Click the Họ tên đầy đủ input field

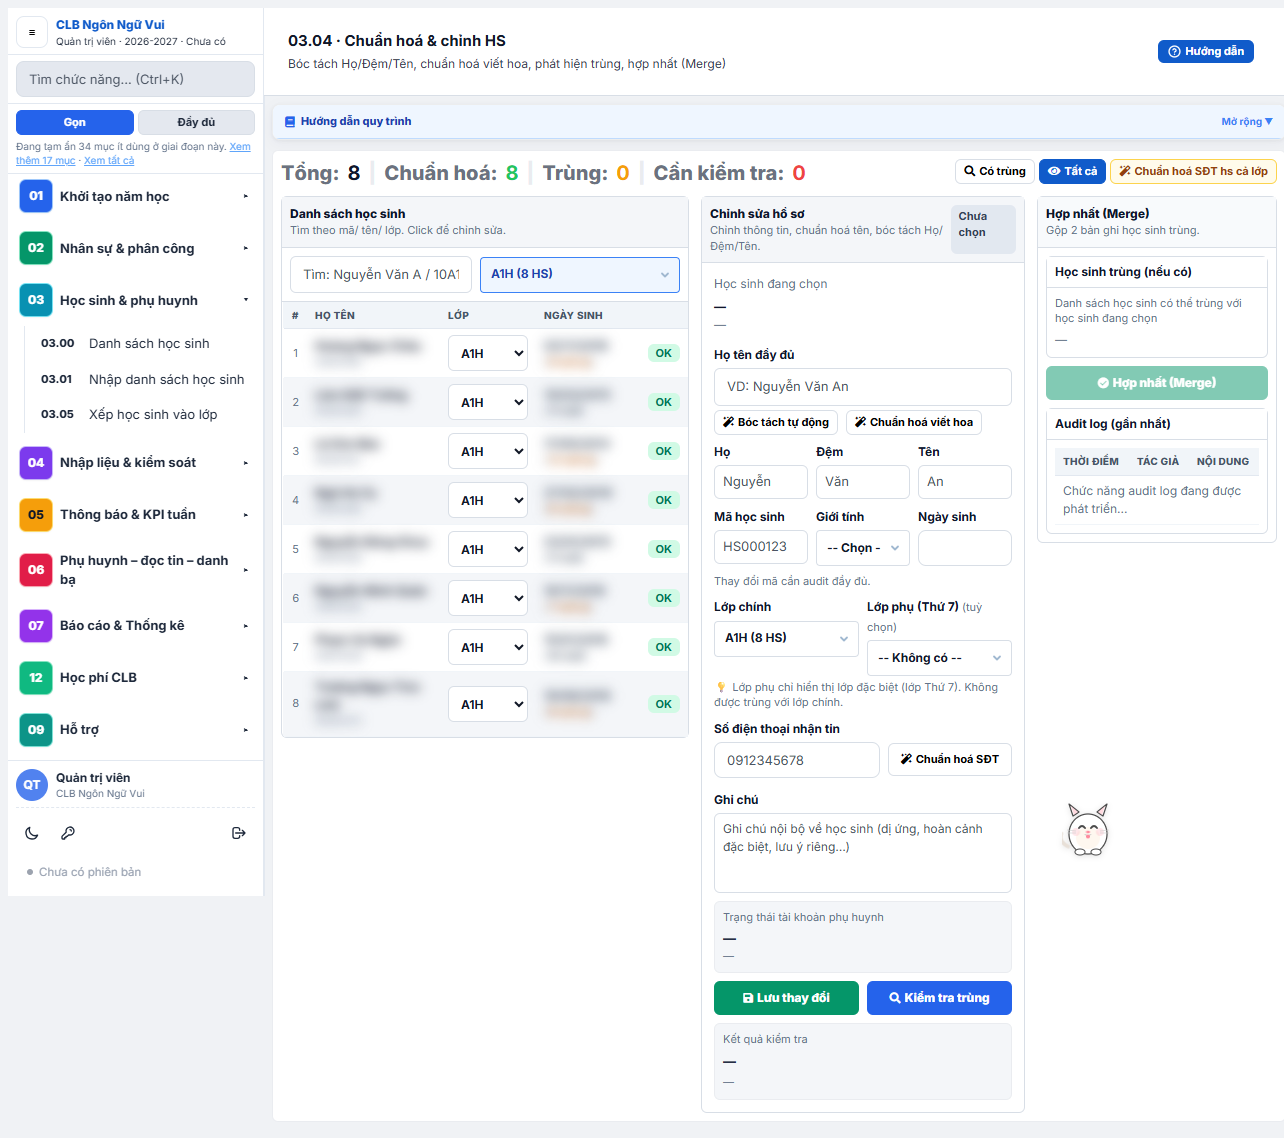coord(863,387)
